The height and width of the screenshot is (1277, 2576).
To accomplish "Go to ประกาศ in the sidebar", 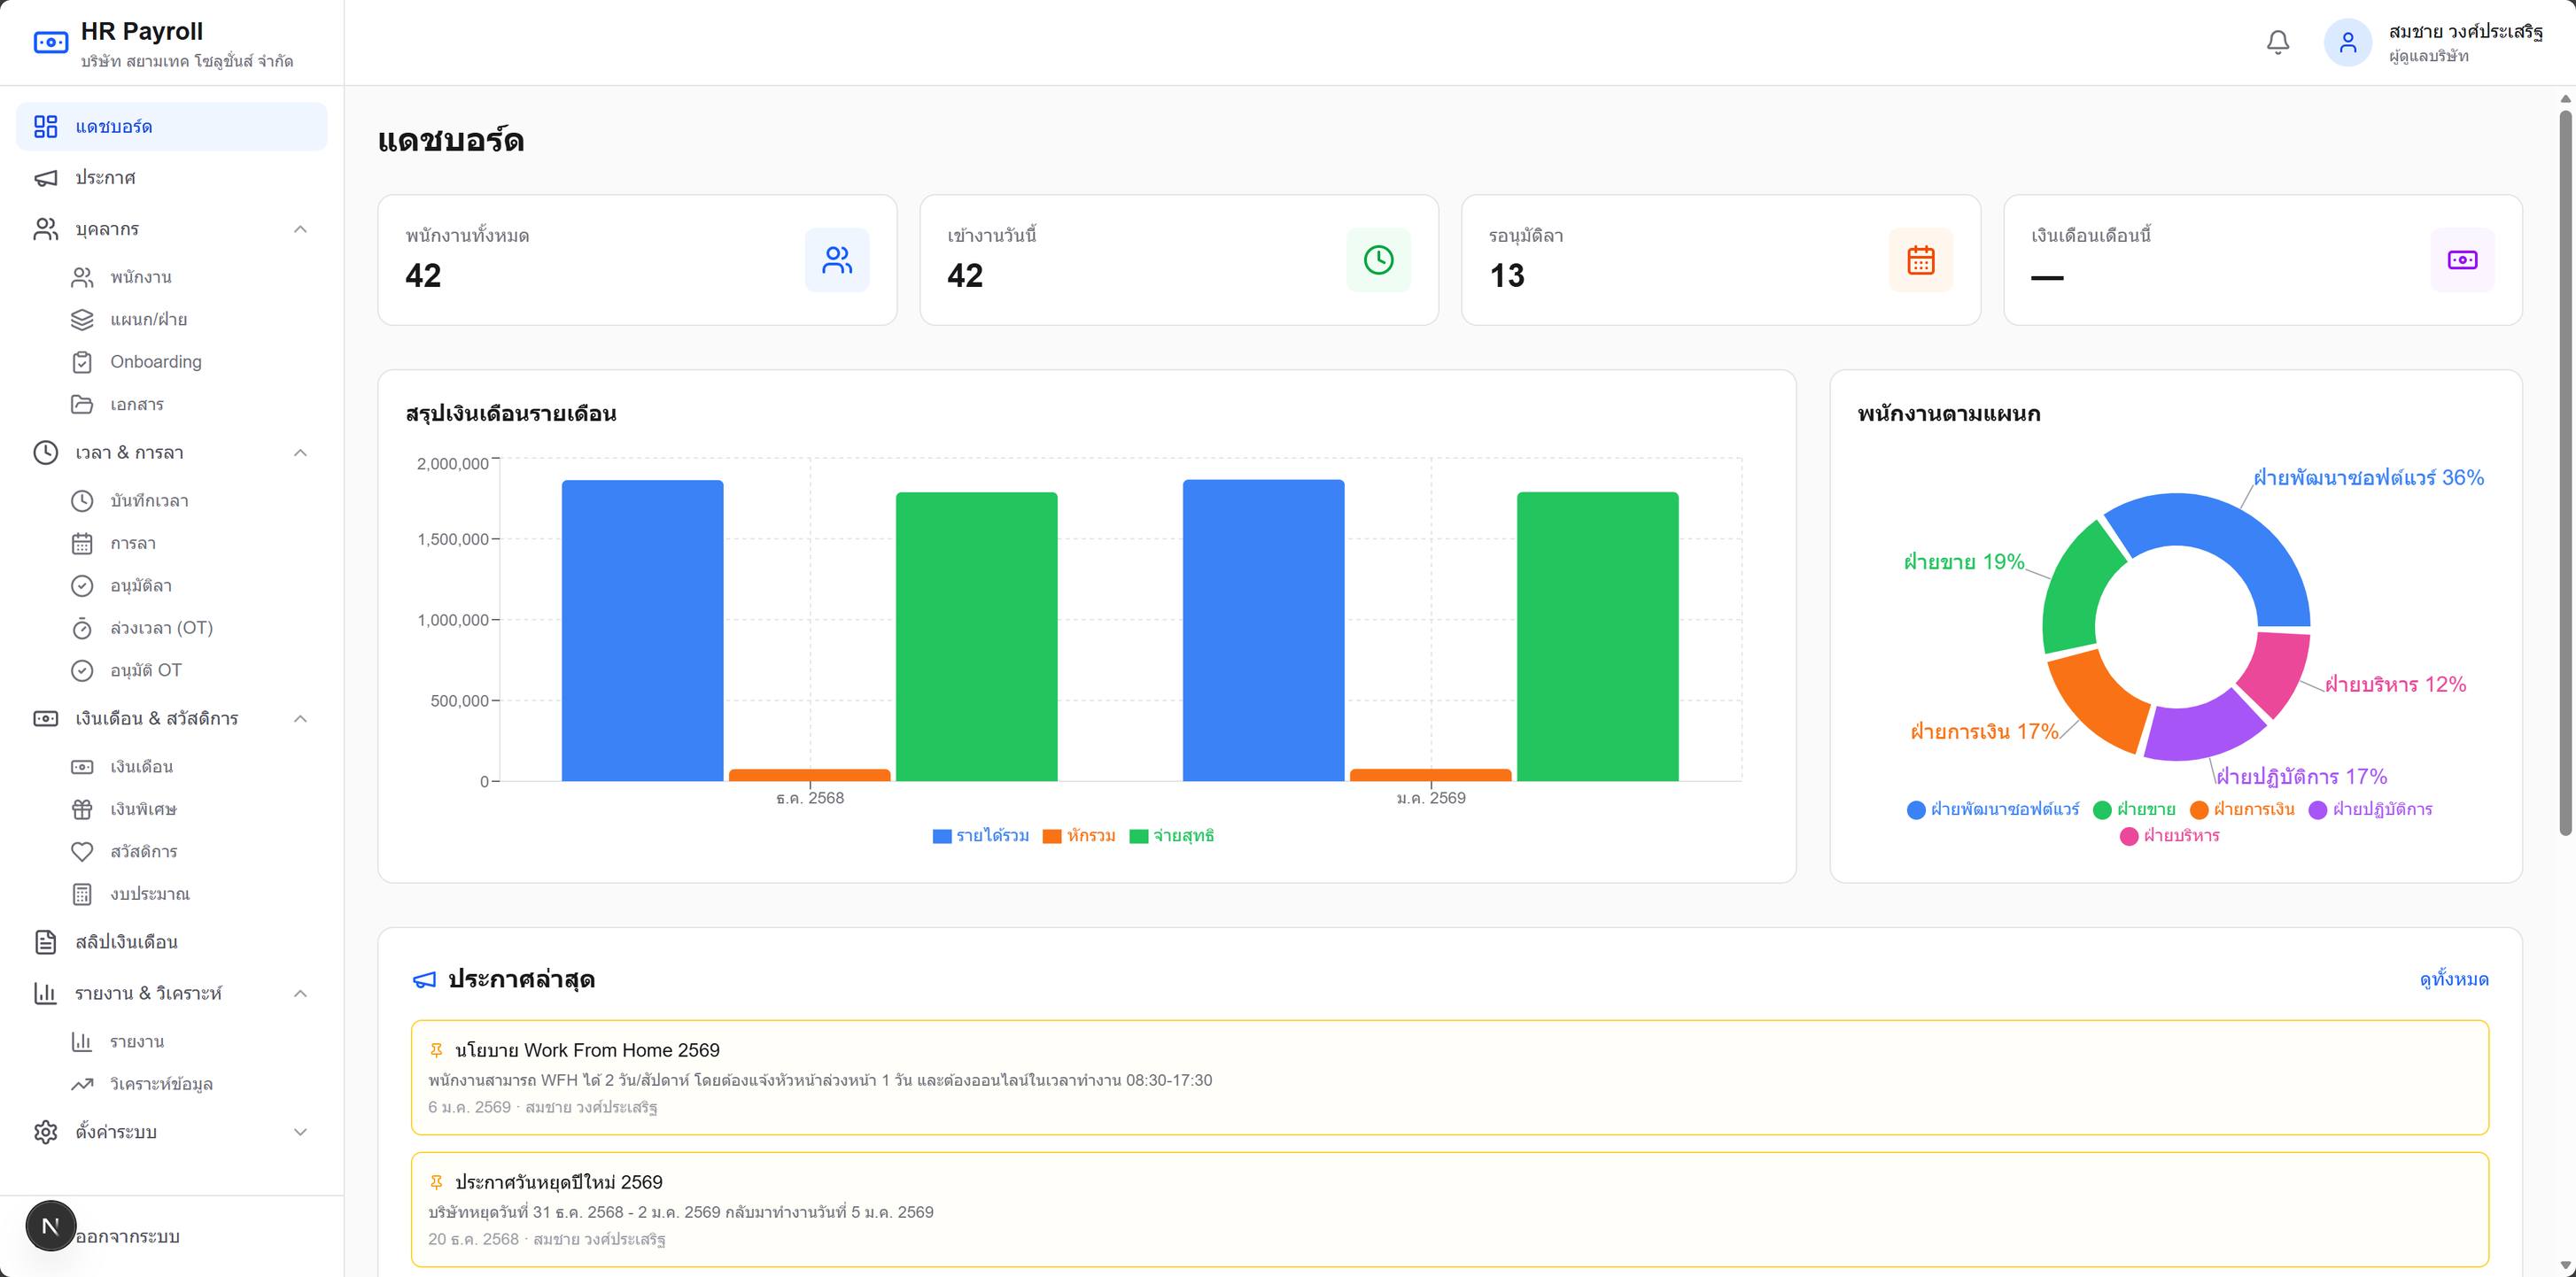I will pyautogui.click(x=171, y=178).
